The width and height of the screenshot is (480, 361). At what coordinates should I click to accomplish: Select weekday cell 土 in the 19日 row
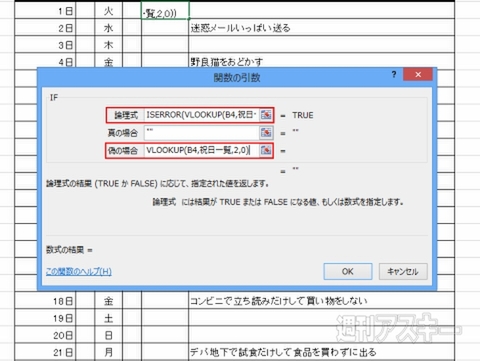click(109, 318)
